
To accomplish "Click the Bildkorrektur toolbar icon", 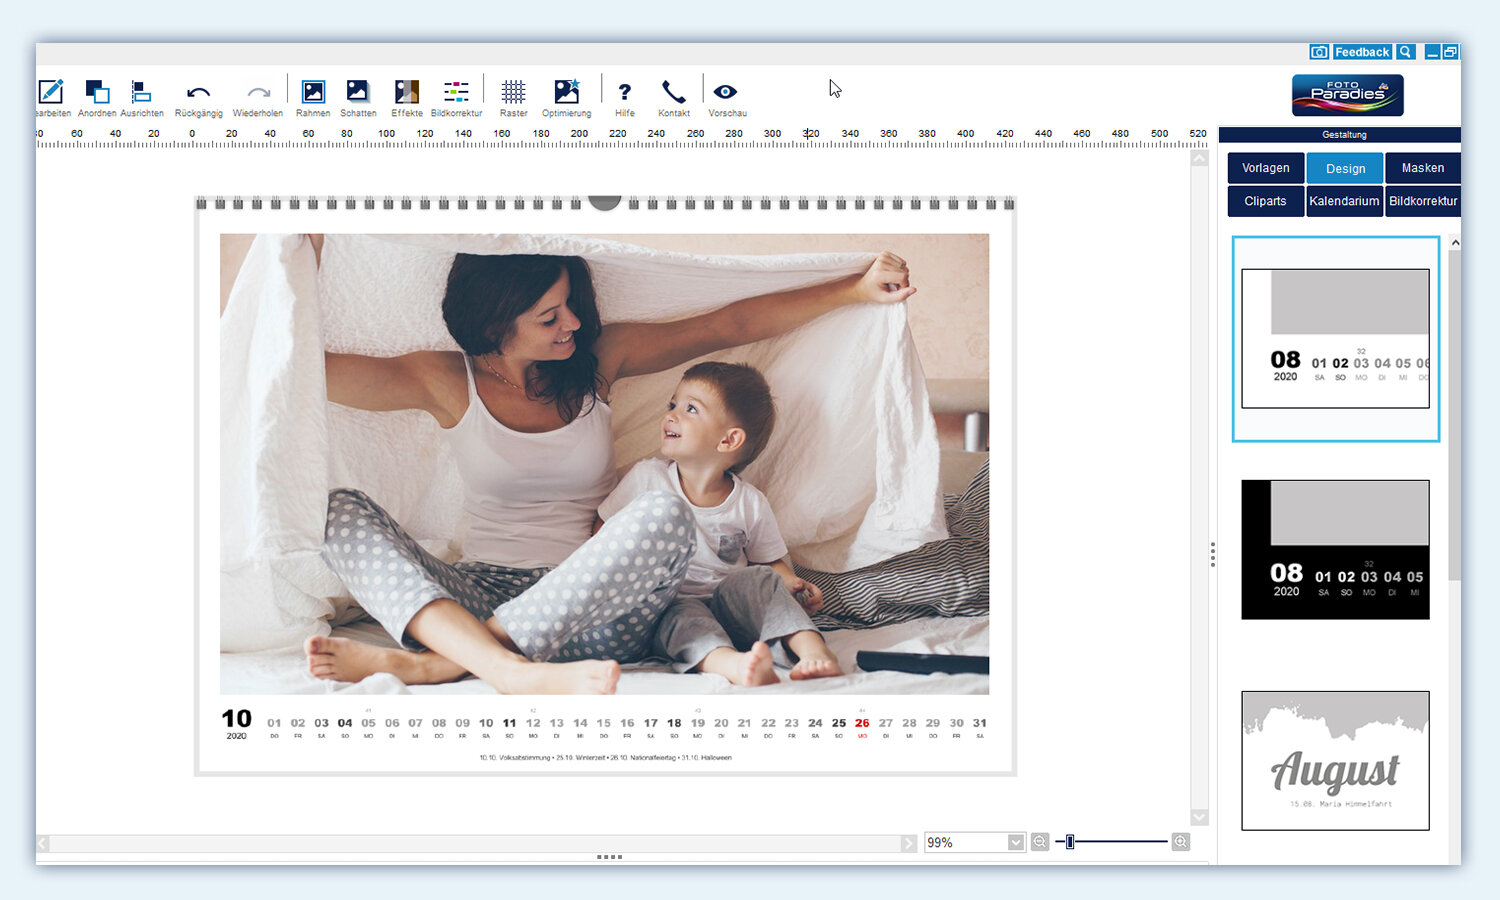I will click(x=456, y=94).
